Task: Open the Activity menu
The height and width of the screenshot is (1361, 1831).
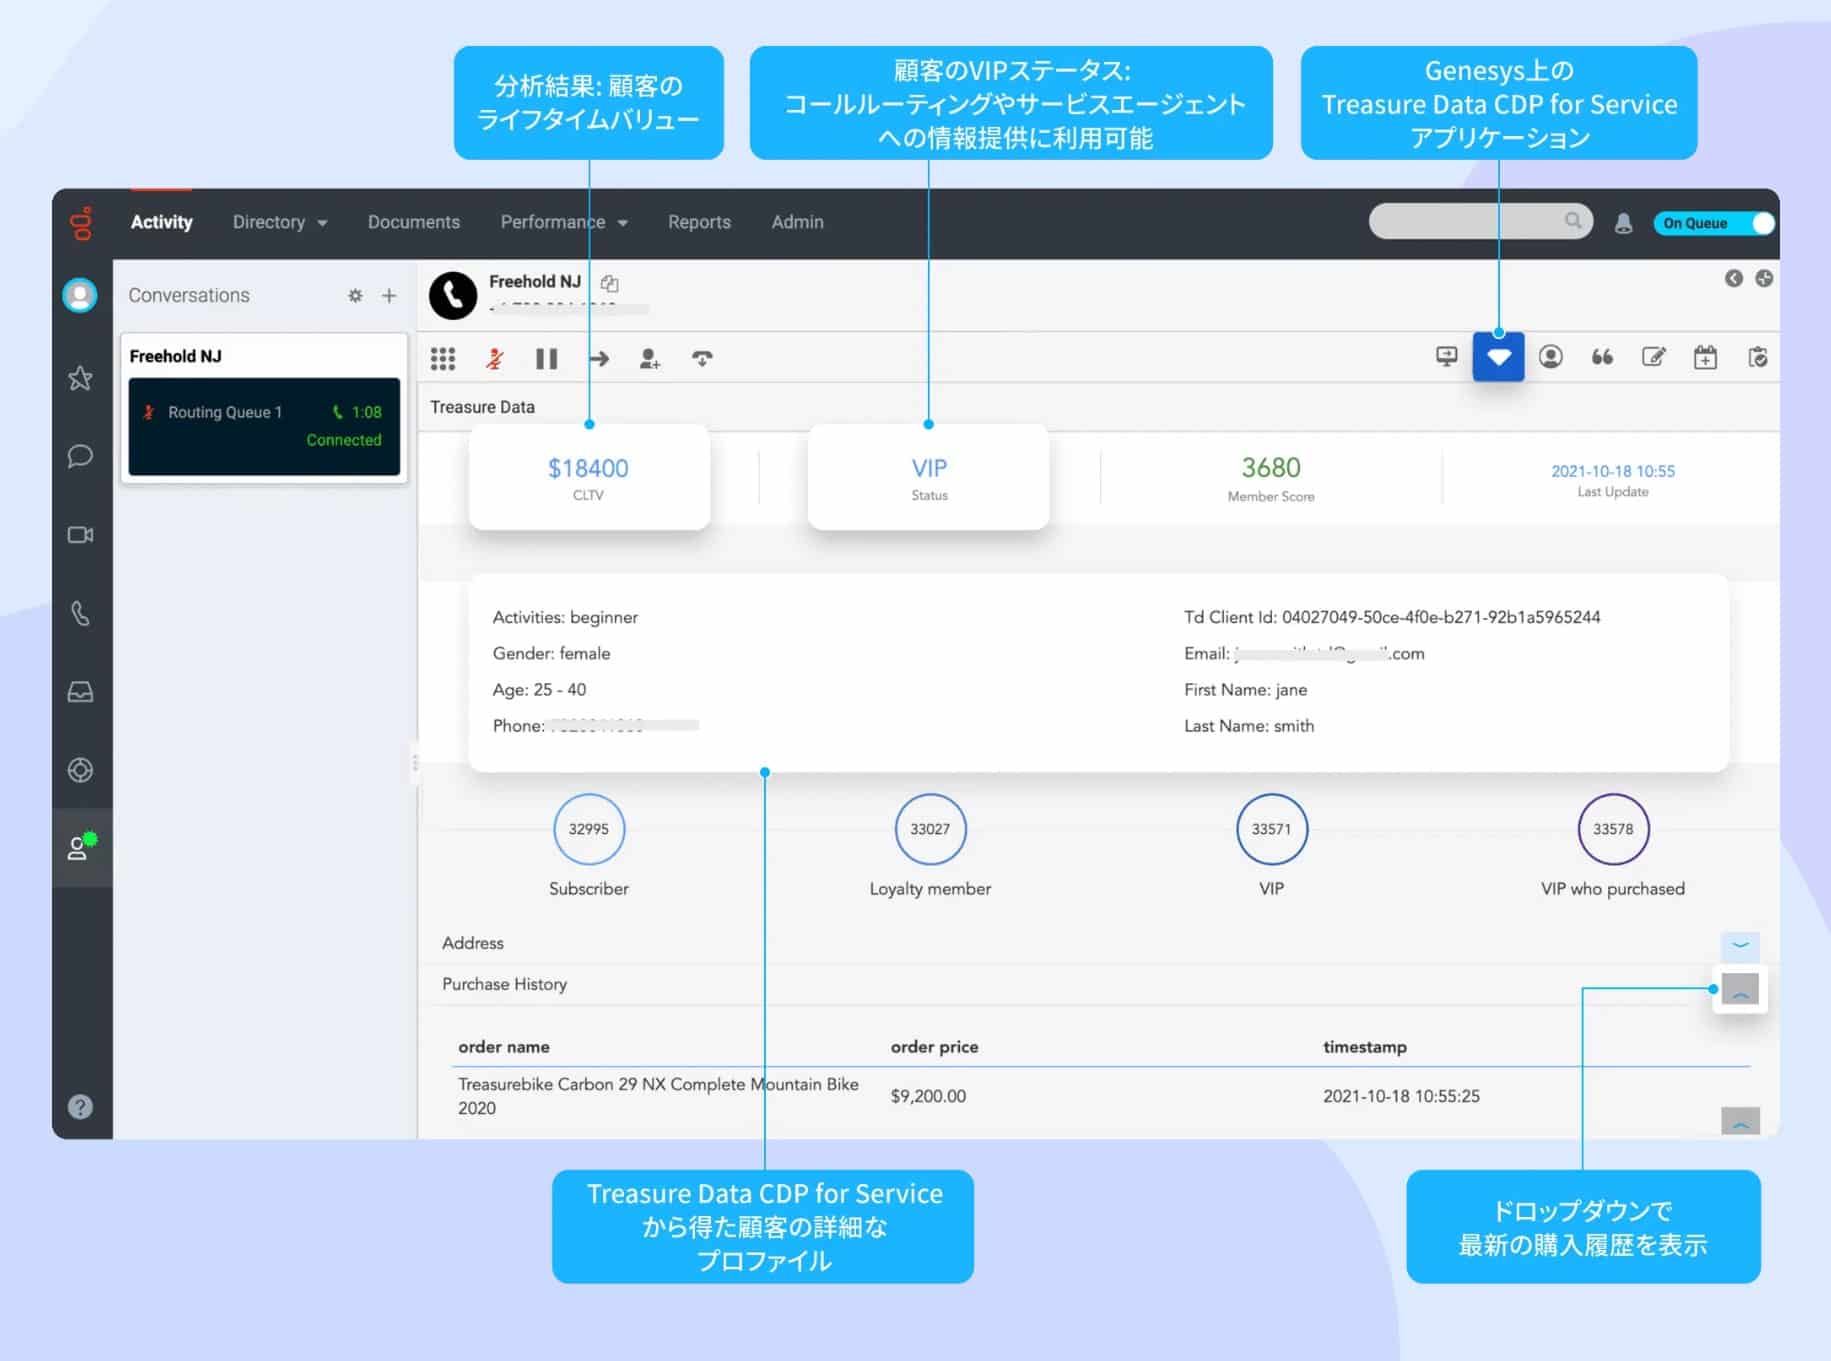Action: [x=161, y=222]
